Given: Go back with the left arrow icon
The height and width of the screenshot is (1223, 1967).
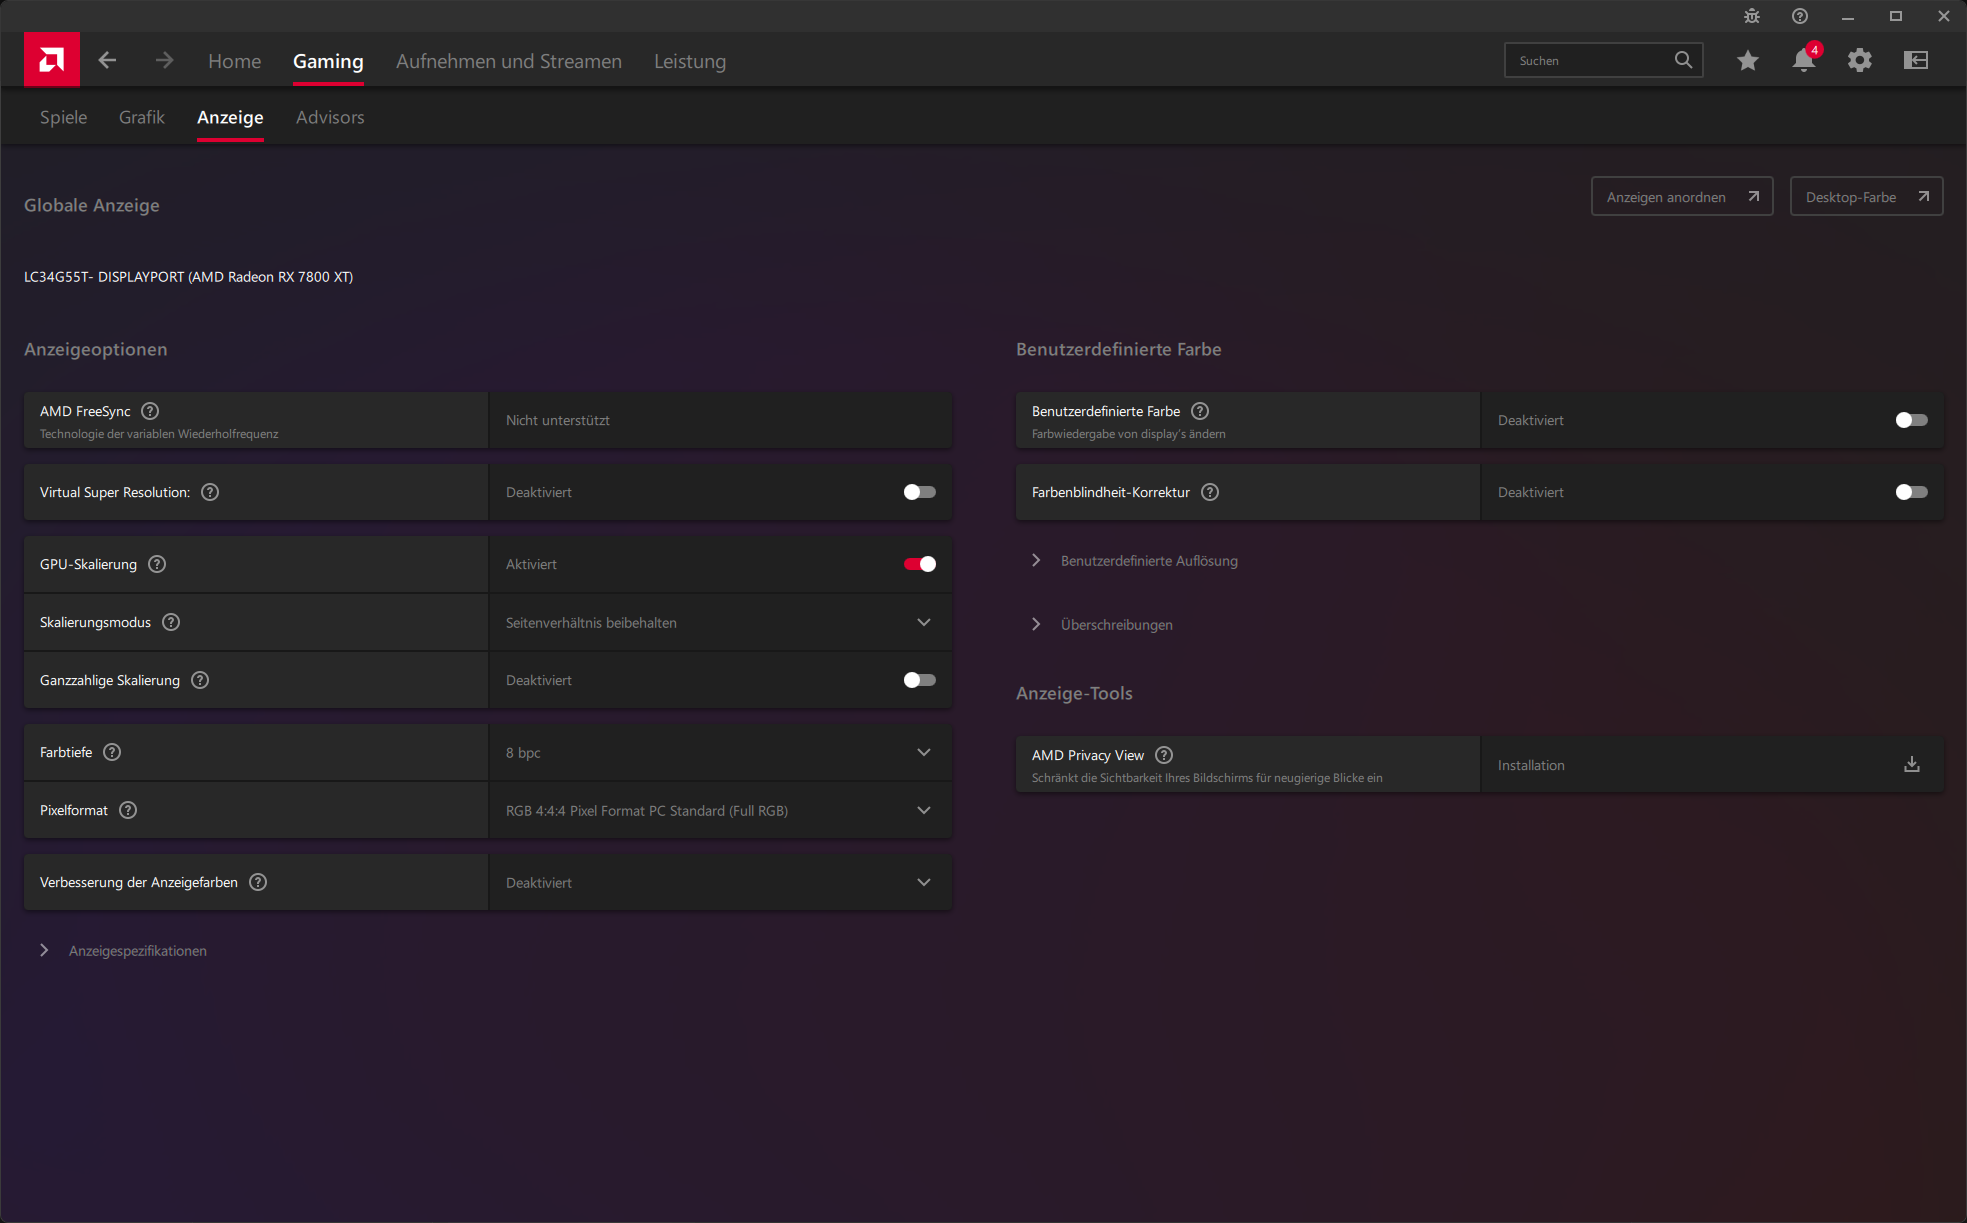Looking at the screenshot, I should (x=107, y=61).
